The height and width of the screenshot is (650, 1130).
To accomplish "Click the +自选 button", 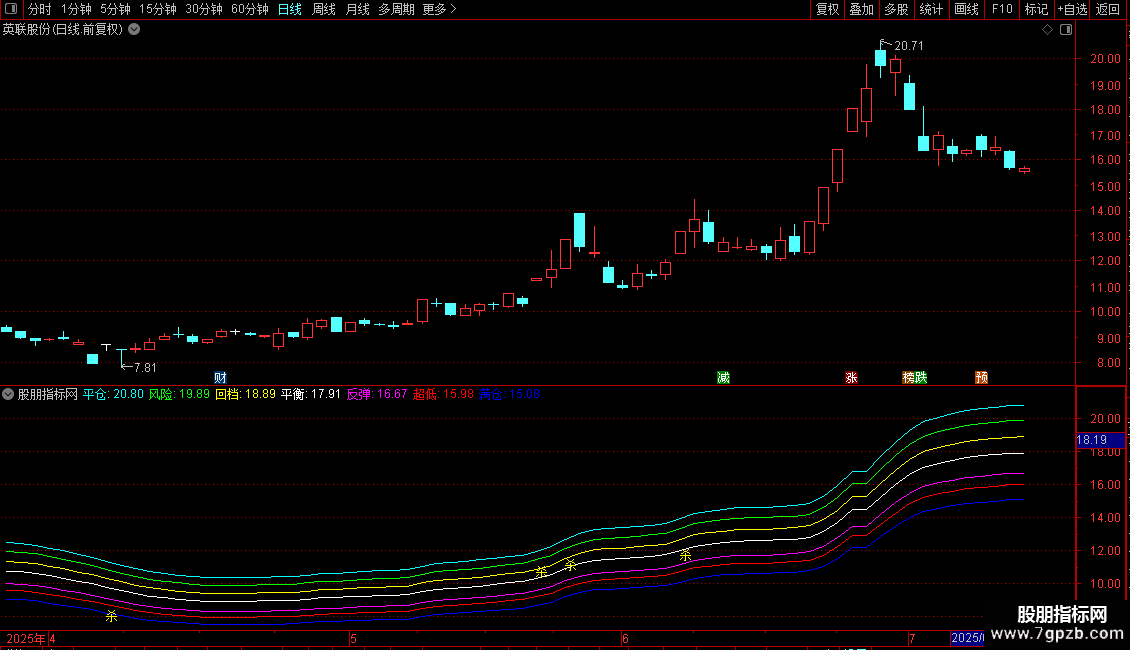I will coord(1072,9).
